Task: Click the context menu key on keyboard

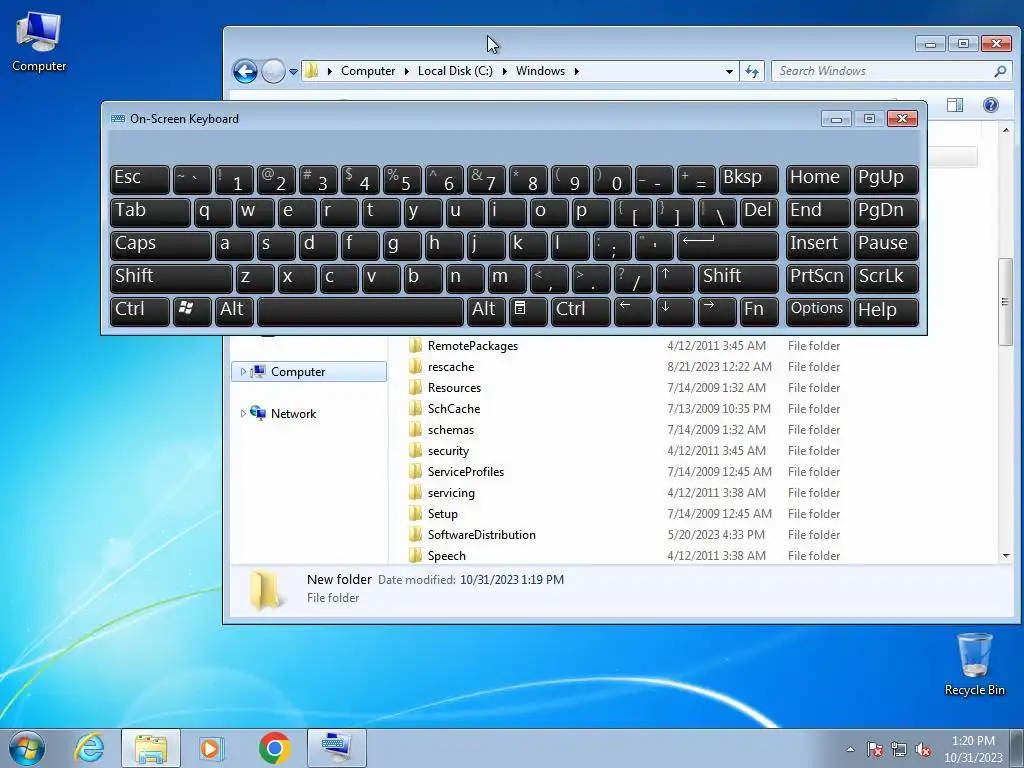Action: [528, 311]
